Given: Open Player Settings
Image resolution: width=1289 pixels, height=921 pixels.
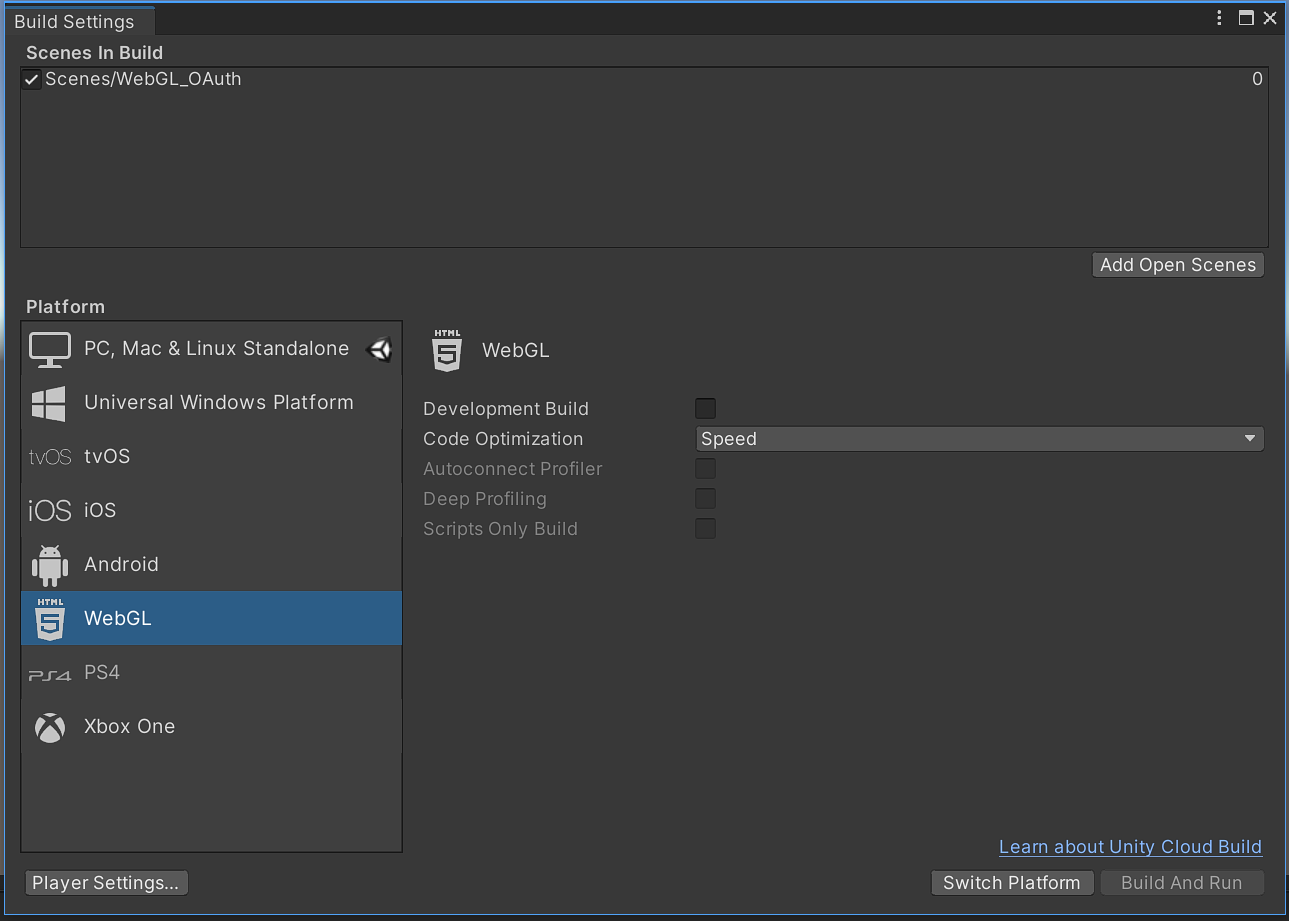Looking at the screenshot, I should [106, 883].
